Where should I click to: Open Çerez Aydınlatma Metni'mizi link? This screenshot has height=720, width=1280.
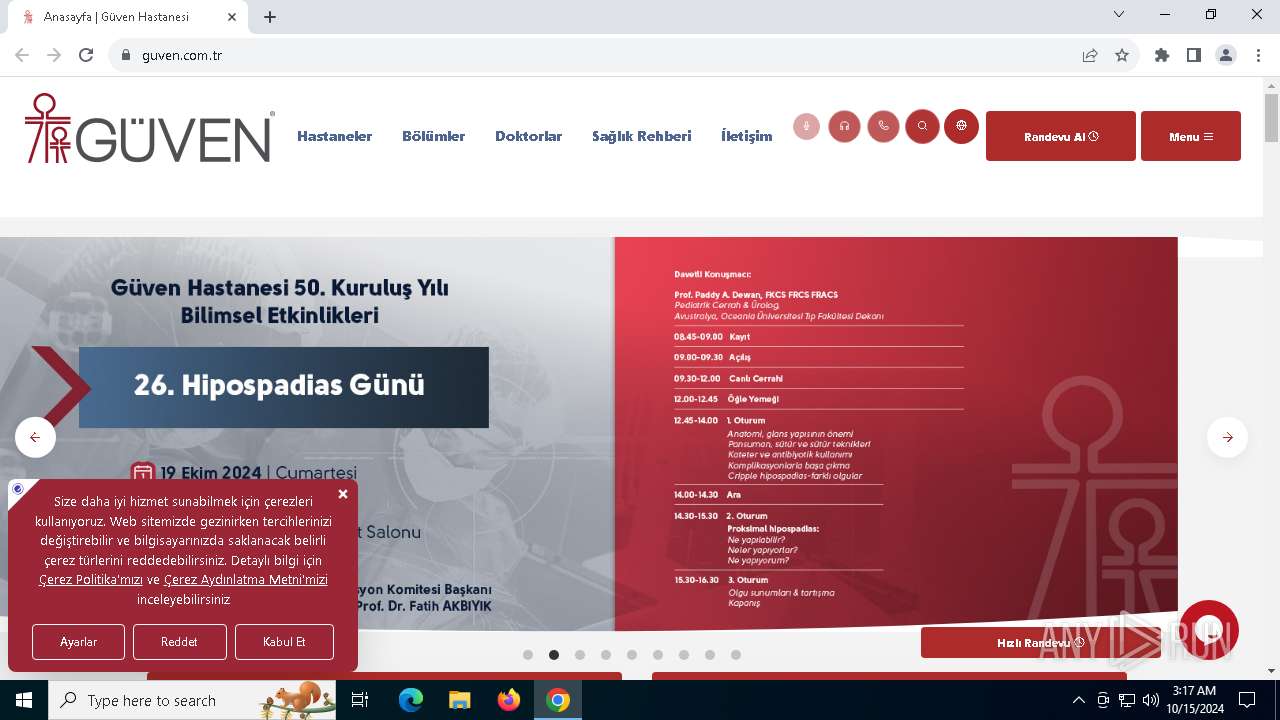point(246,580)
